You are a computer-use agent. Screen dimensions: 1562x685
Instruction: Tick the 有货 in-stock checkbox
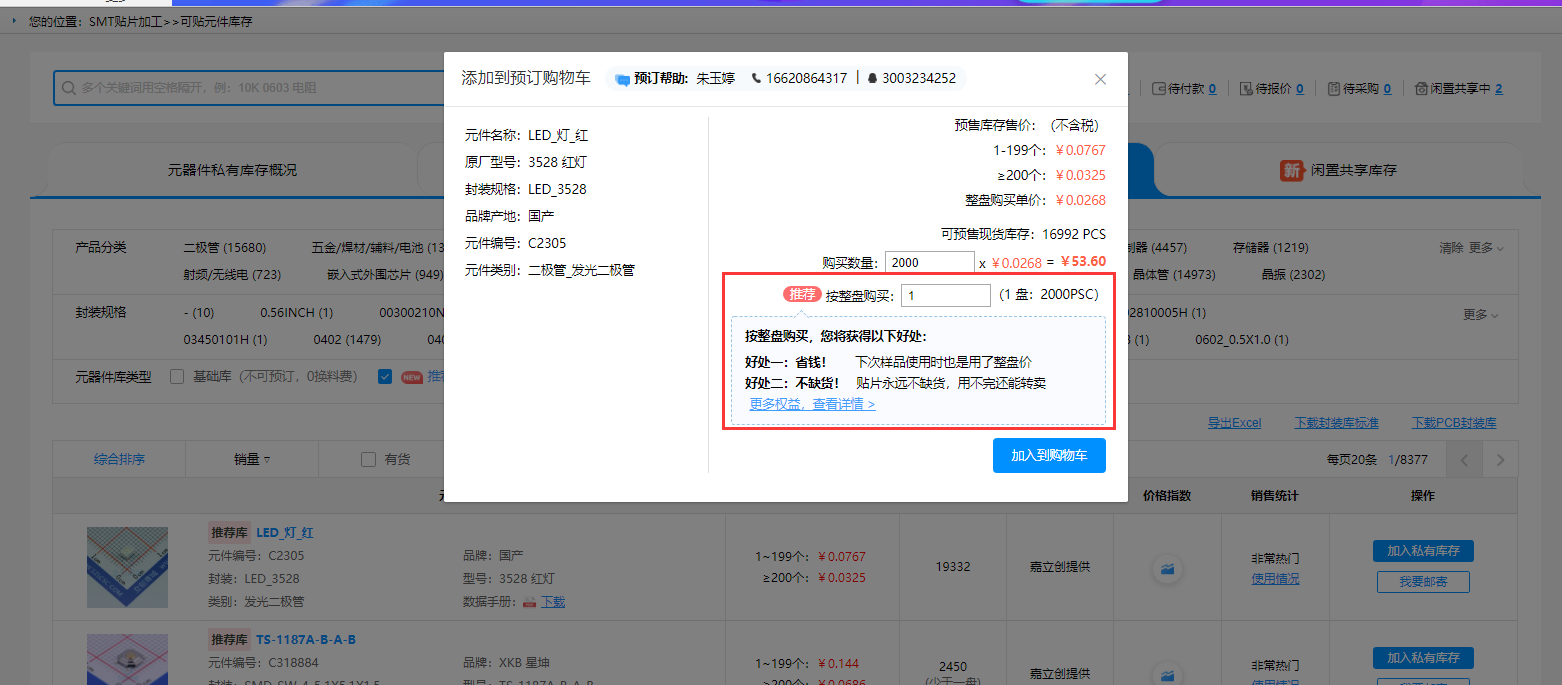coord(368,460)
